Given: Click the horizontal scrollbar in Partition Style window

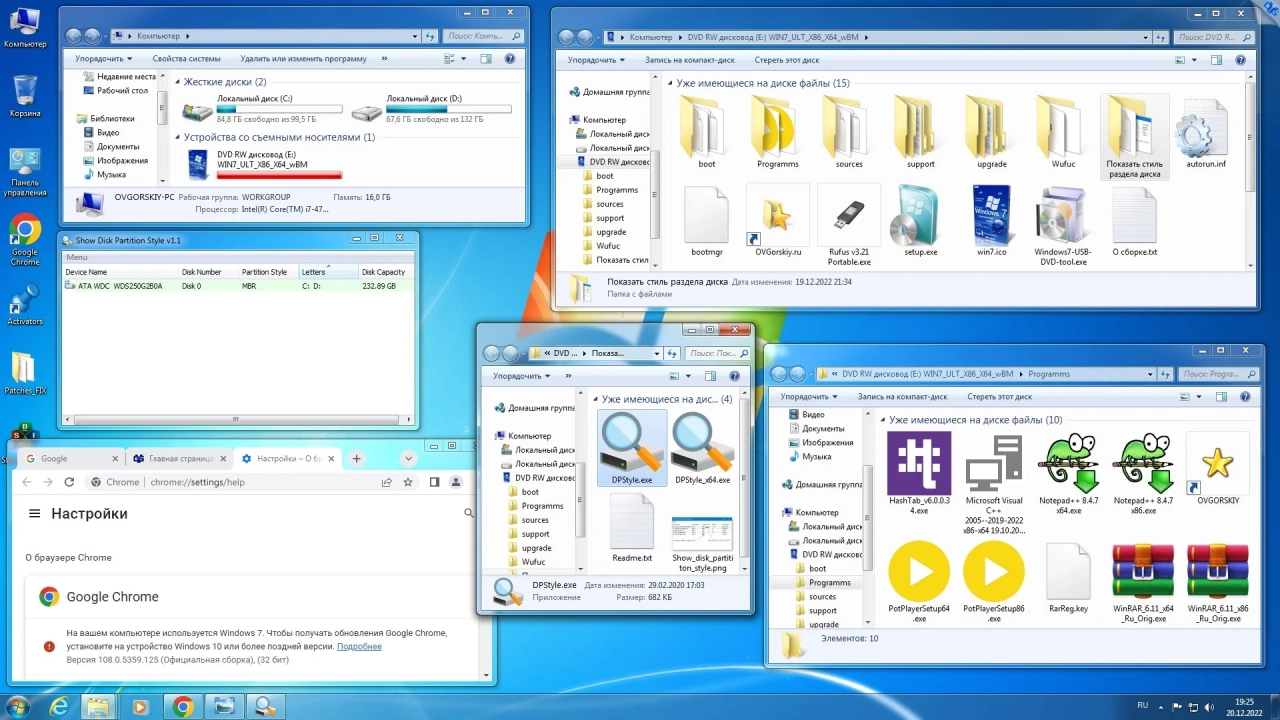Looking at the screenshot, I should point(237,419).
